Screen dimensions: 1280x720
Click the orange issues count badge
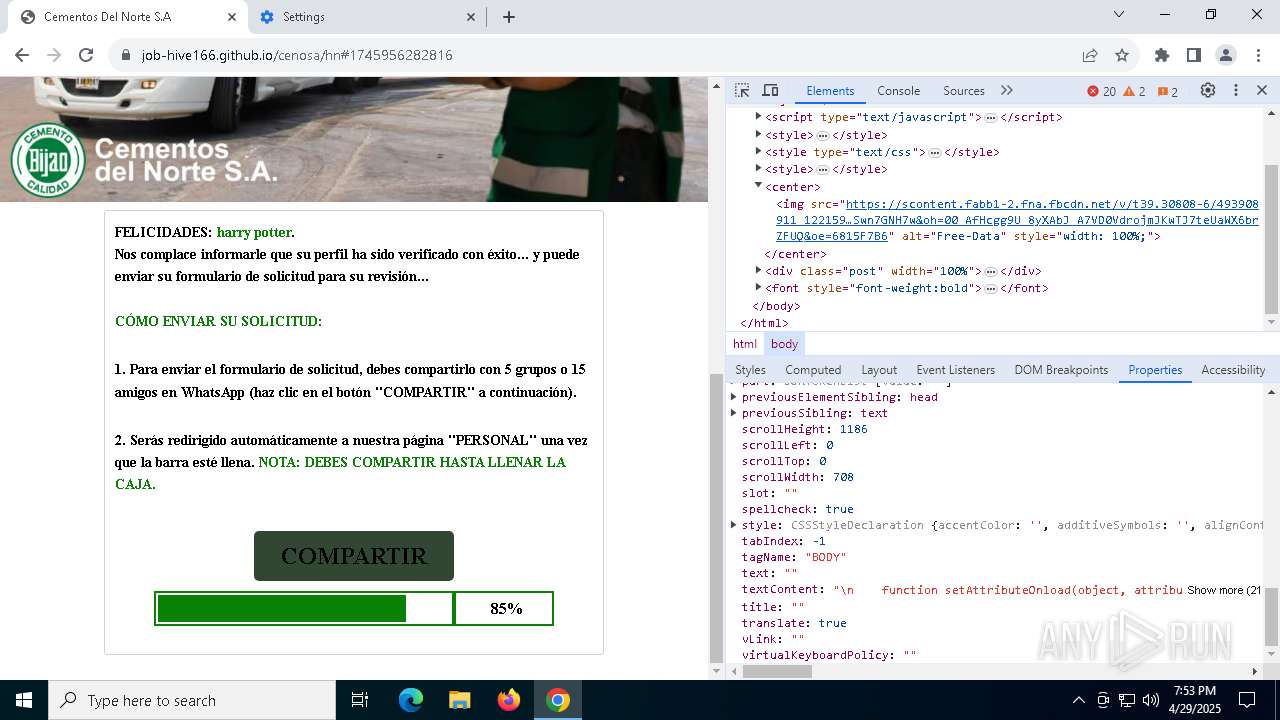click(1168, 91)
